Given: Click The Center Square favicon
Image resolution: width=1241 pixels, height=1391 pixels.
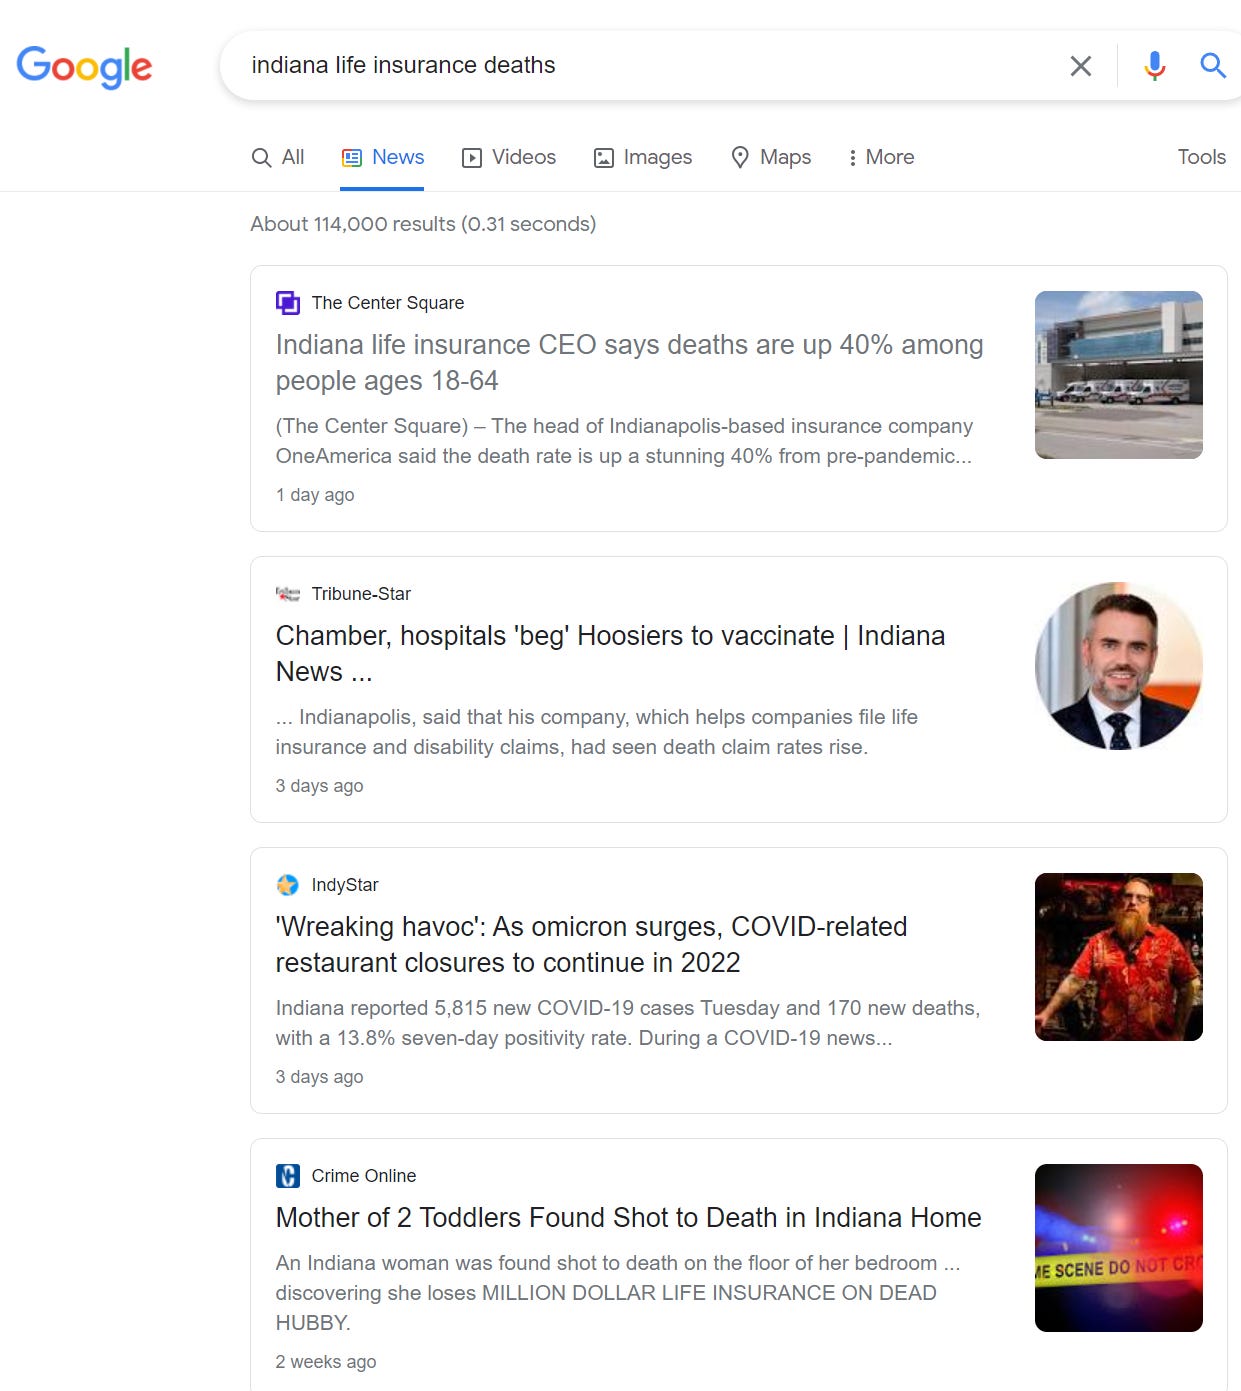Looking at the screenshot, I should point(287,303).
